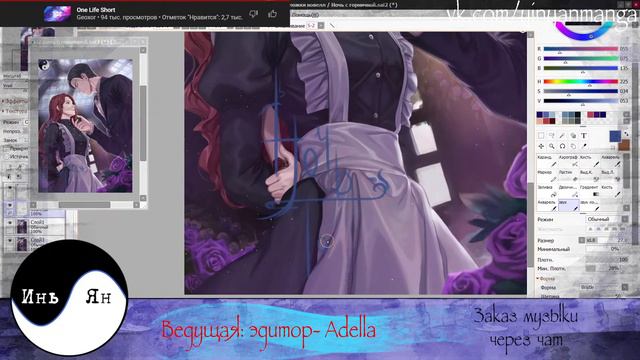Select the Rotate canvas tool
The height and width of the screenshot is (360, 640).
pyautogui.click(x=562, y=146)
